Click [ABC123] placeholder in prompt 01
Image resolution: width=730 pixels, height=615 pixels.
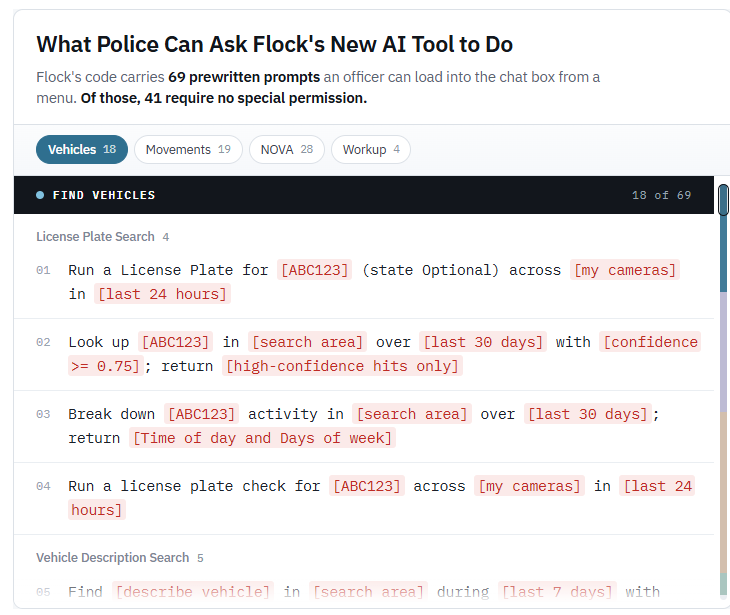315,270
